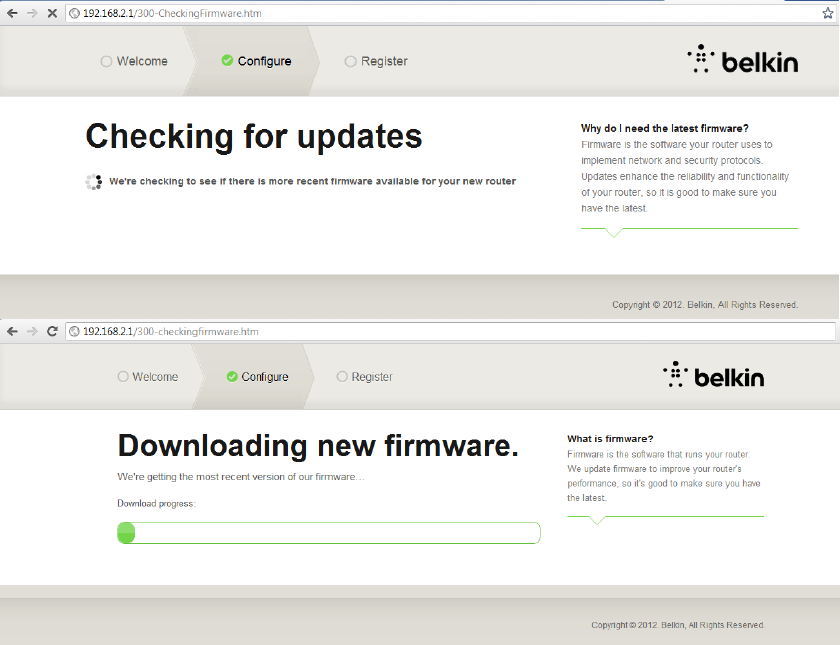Click the 'Why do I need the latest firmware?' heading
The height and width of the screenshot is (645, 840).
pos(665,129)
